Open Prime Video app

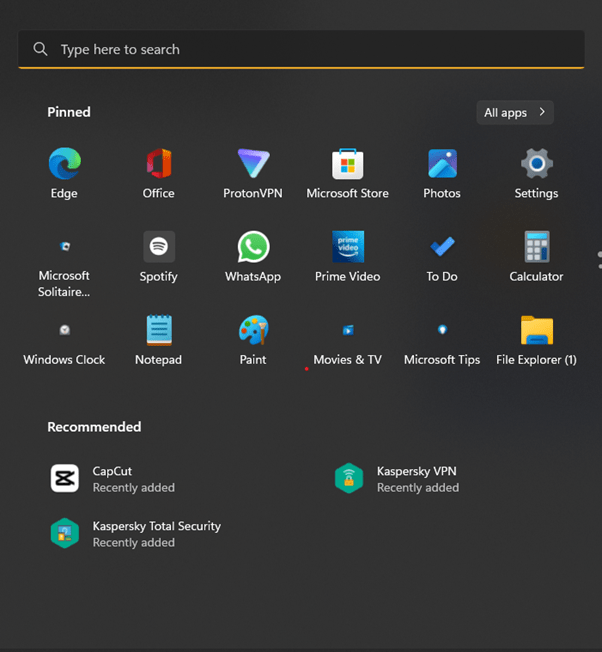click(x=348, y=256)
